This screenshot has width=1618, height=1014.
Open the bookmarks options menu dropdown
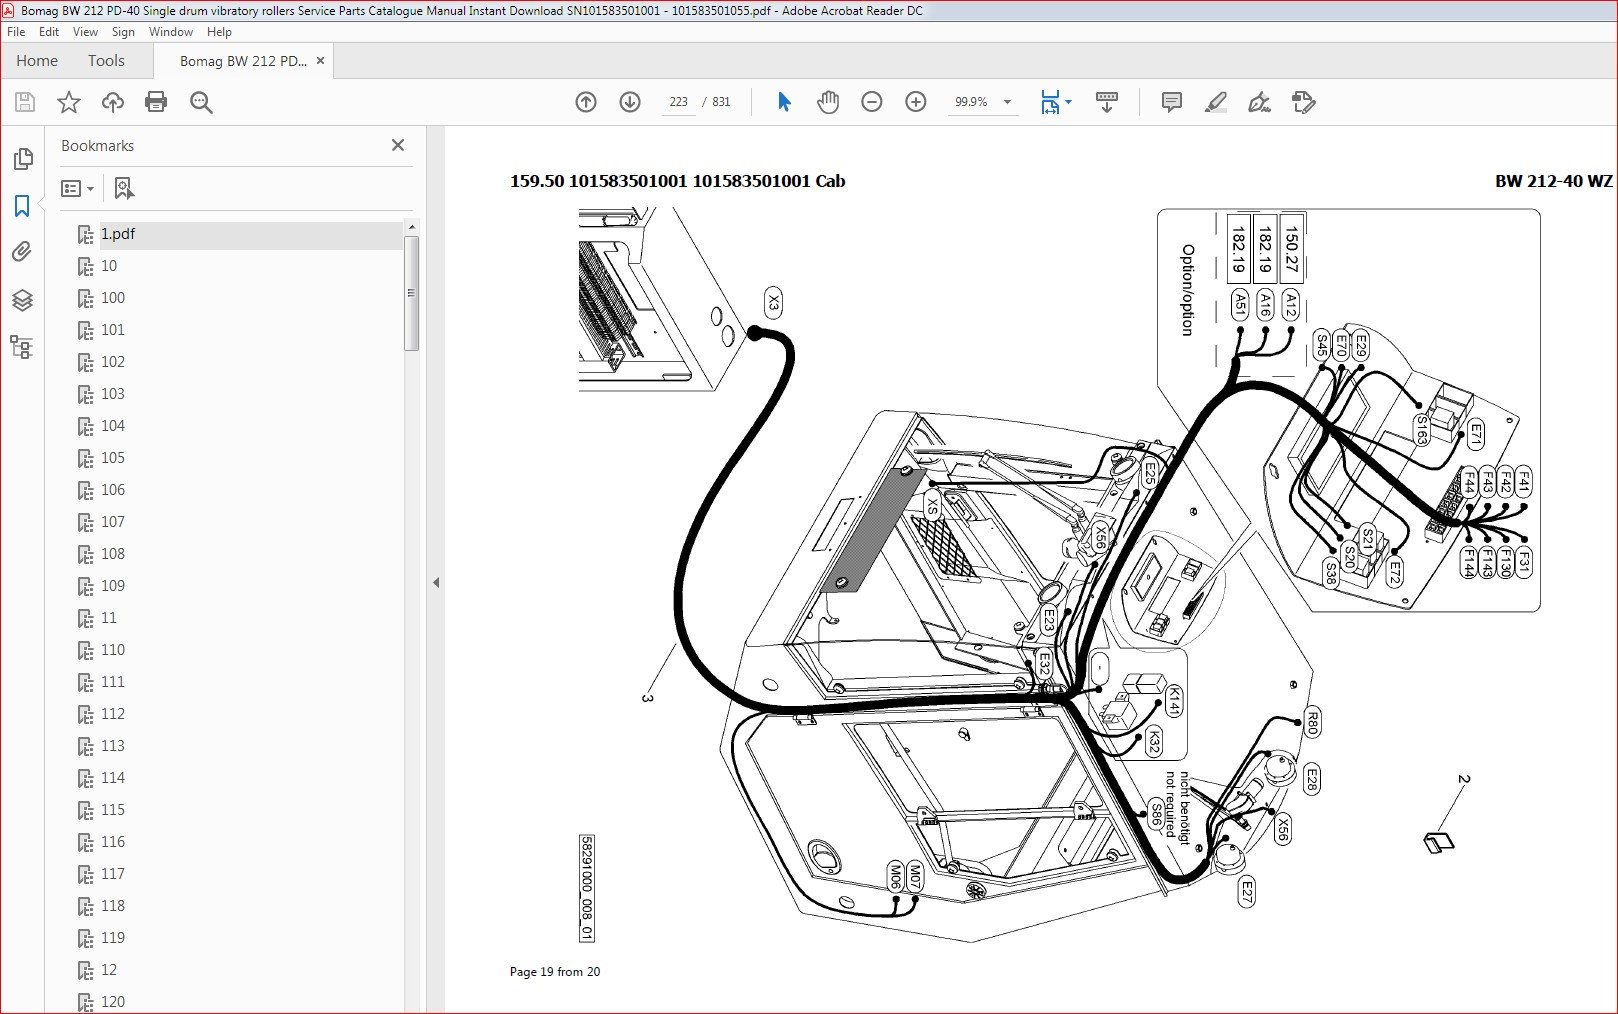(77, 188)
